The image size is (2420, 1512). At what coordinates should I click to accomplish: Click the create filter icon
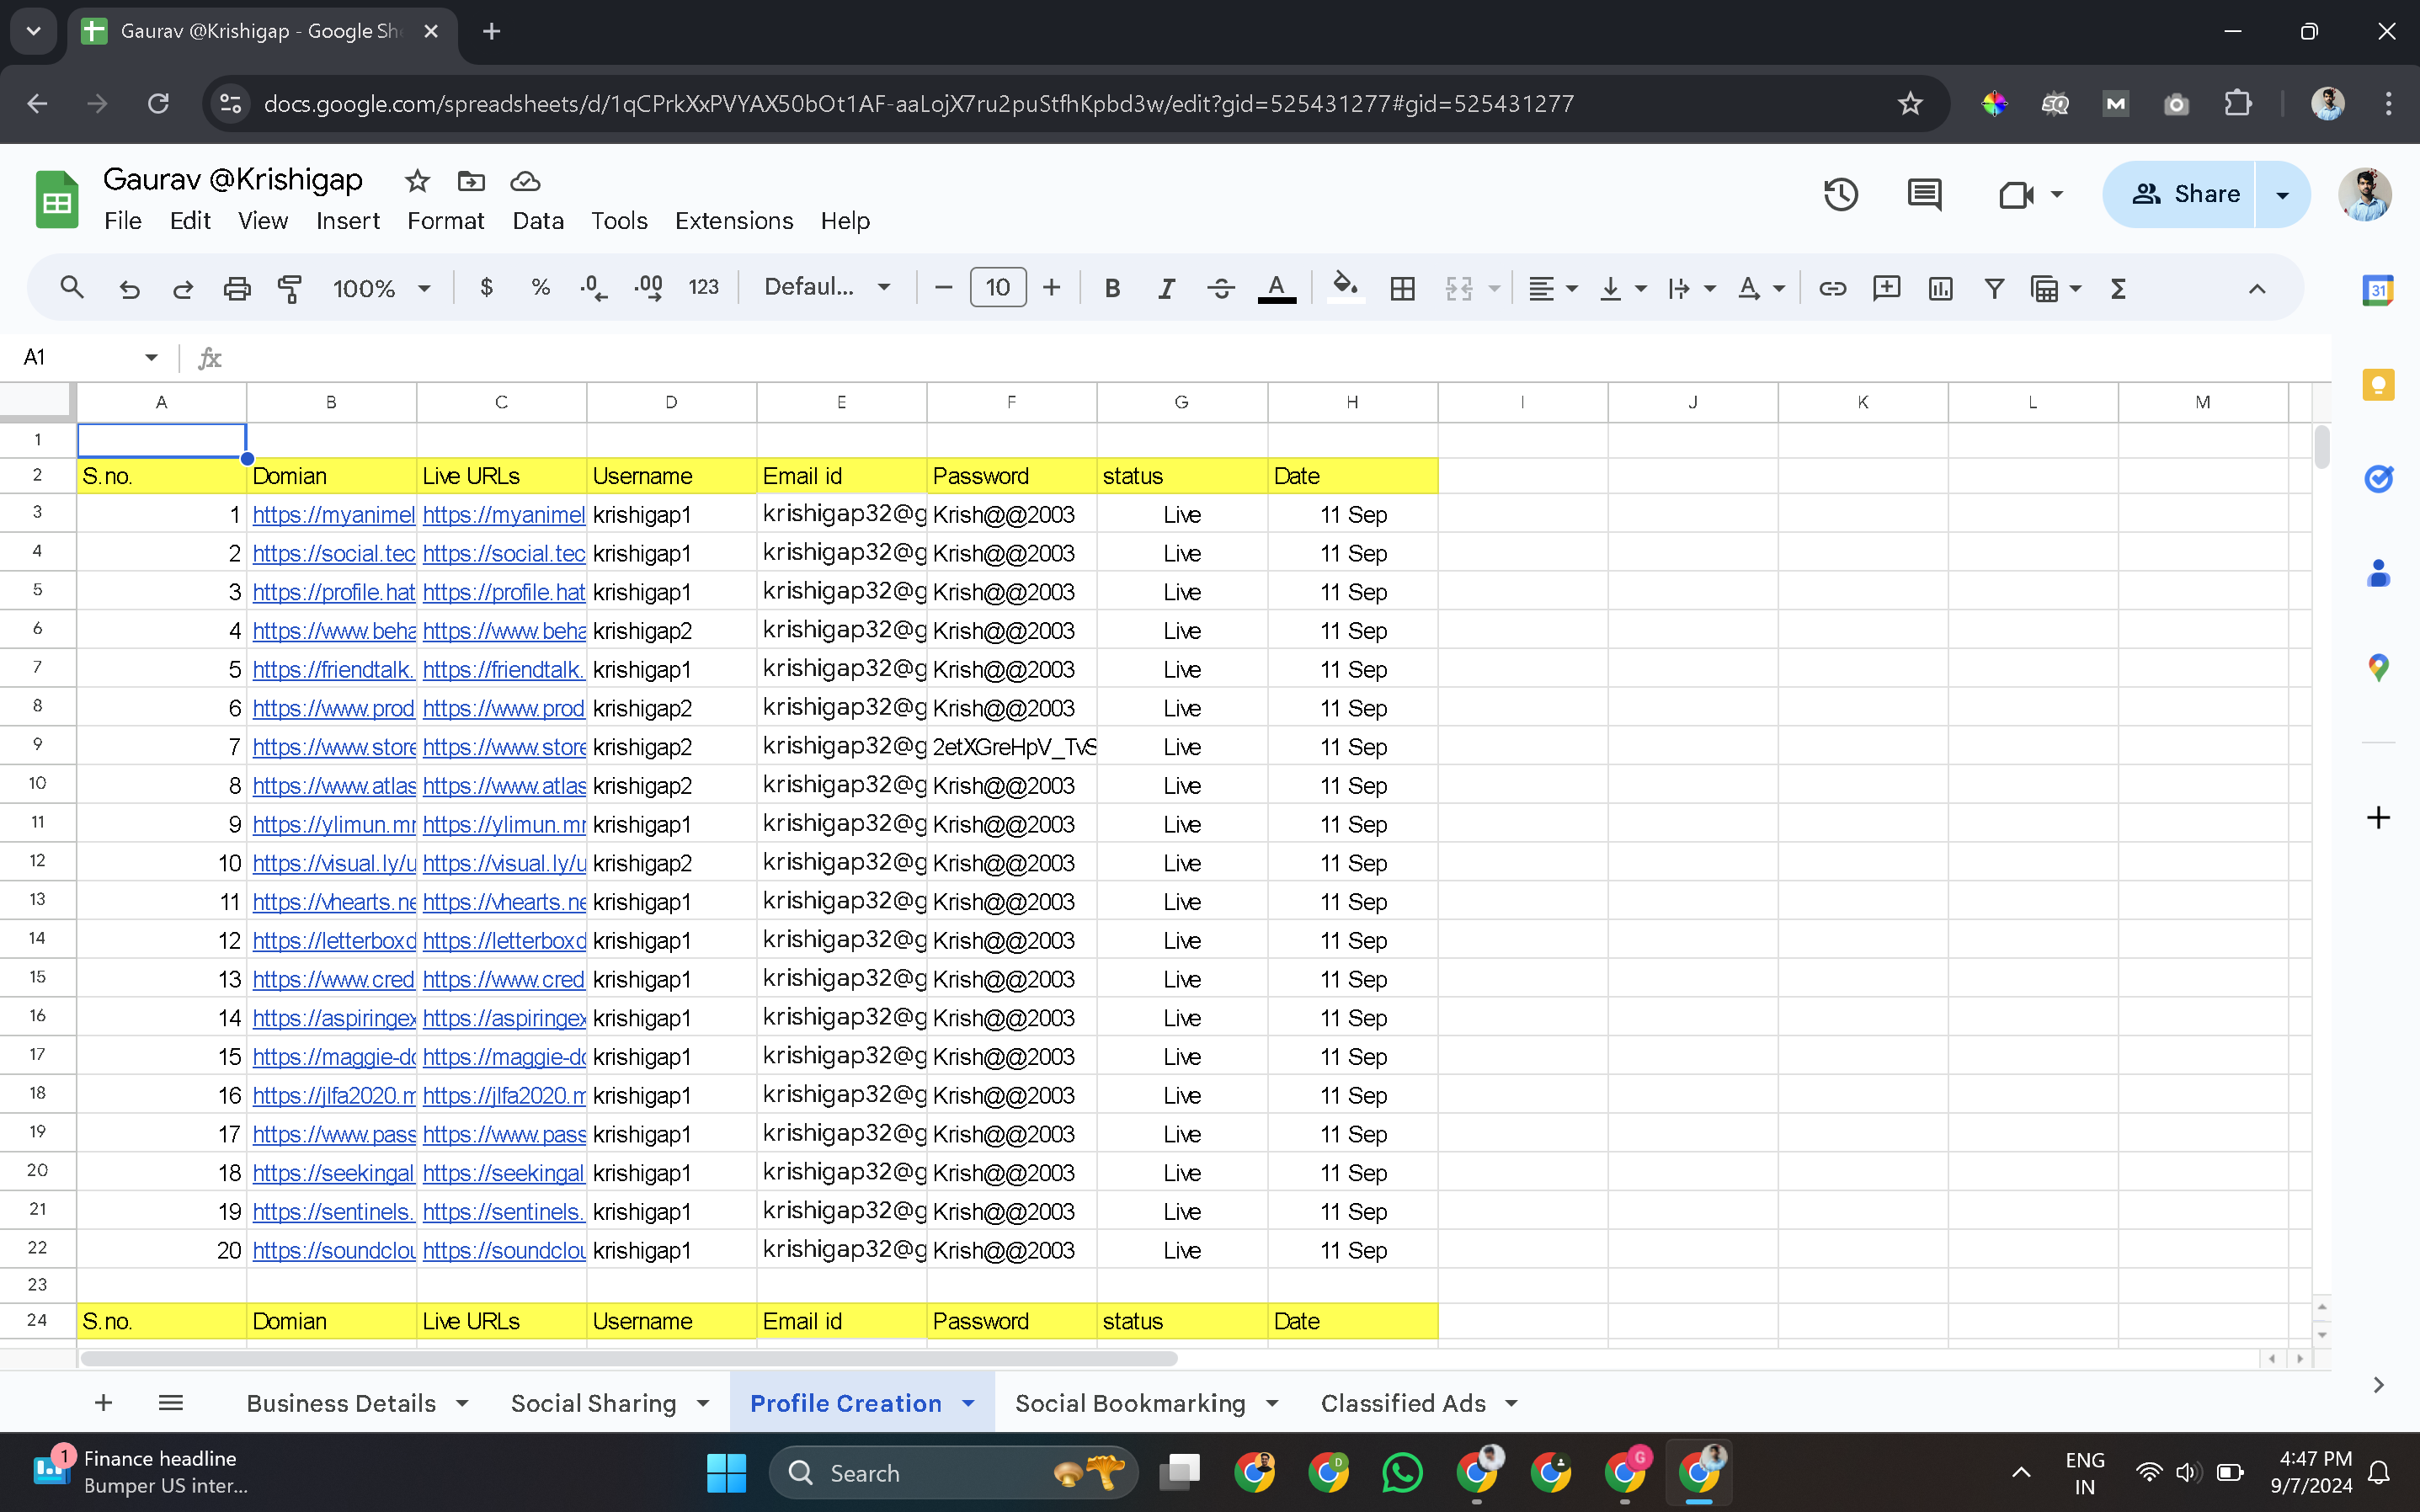coord(1994,288)
